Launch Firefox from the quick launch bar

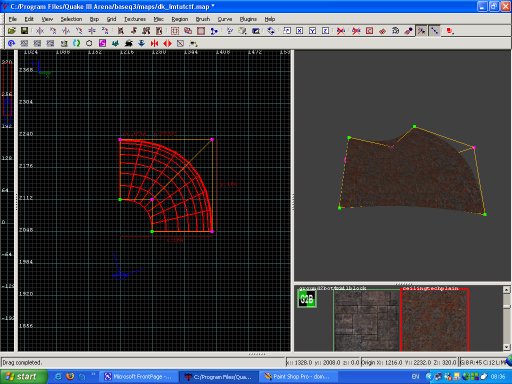(70, 377)
